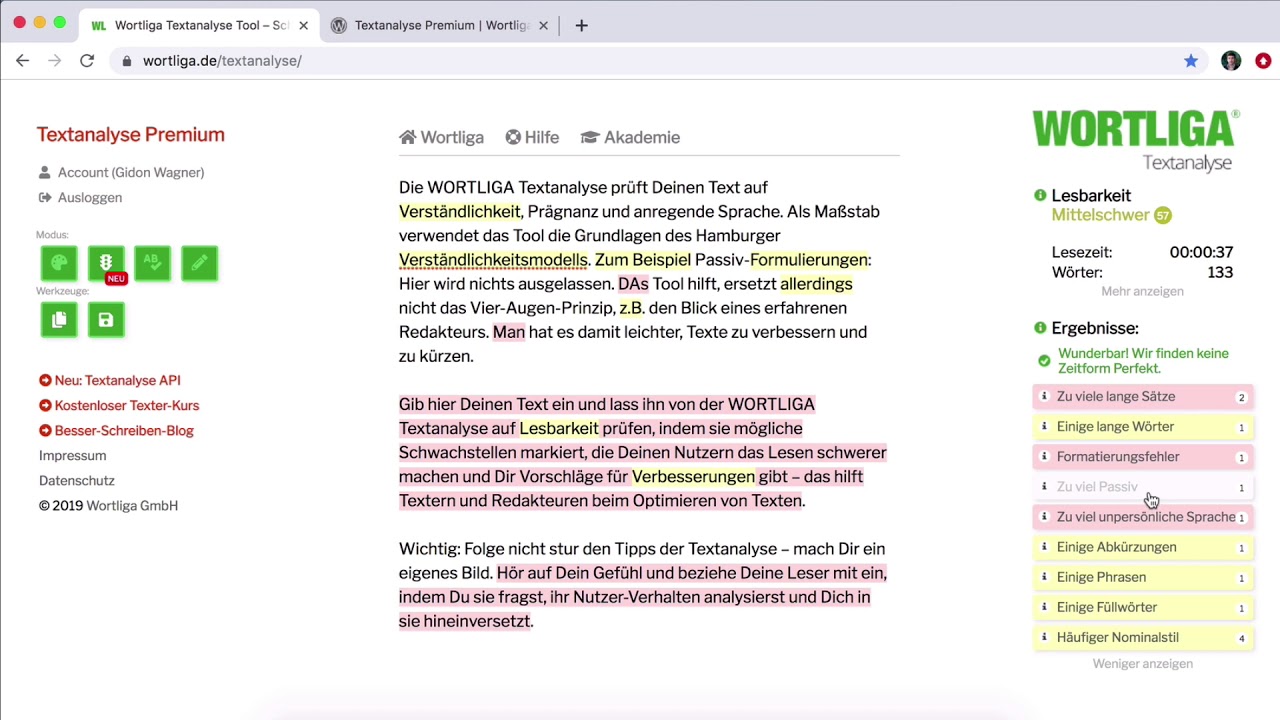1280x720 pixels.
Task: Open the Chrome profile avatar
Action: coord(1231,61)
